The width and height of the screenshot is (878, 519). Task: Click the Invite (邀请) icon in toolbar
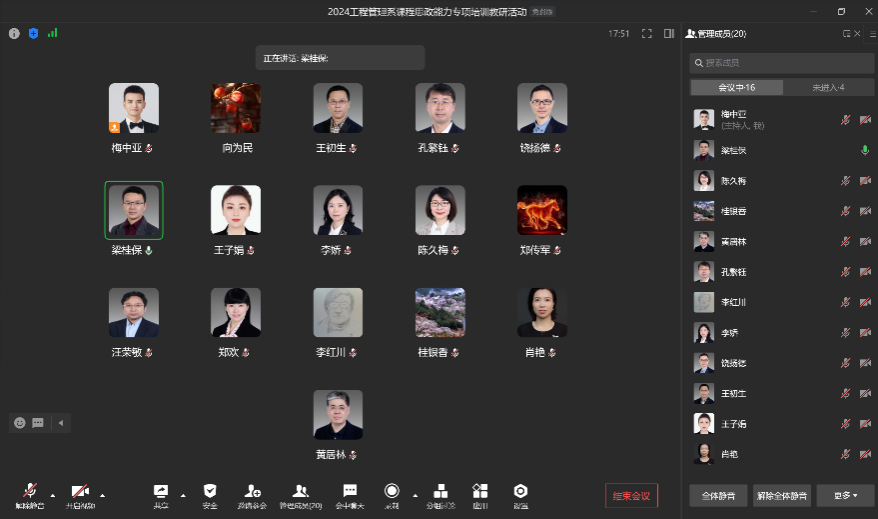[x=250, y=491]
